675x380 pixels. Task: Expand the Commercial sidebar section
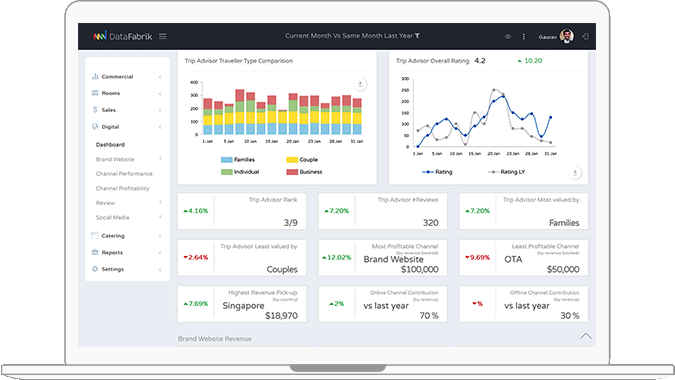click(x=127, y=77)
